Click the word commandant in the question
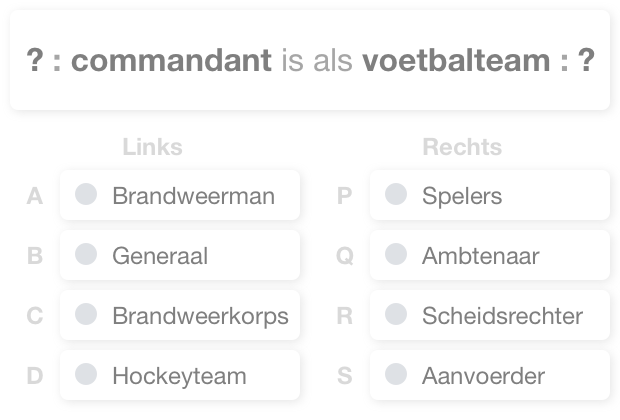Image resolution: width=620 pixels, height=420 pixels. tap(171, 60)
